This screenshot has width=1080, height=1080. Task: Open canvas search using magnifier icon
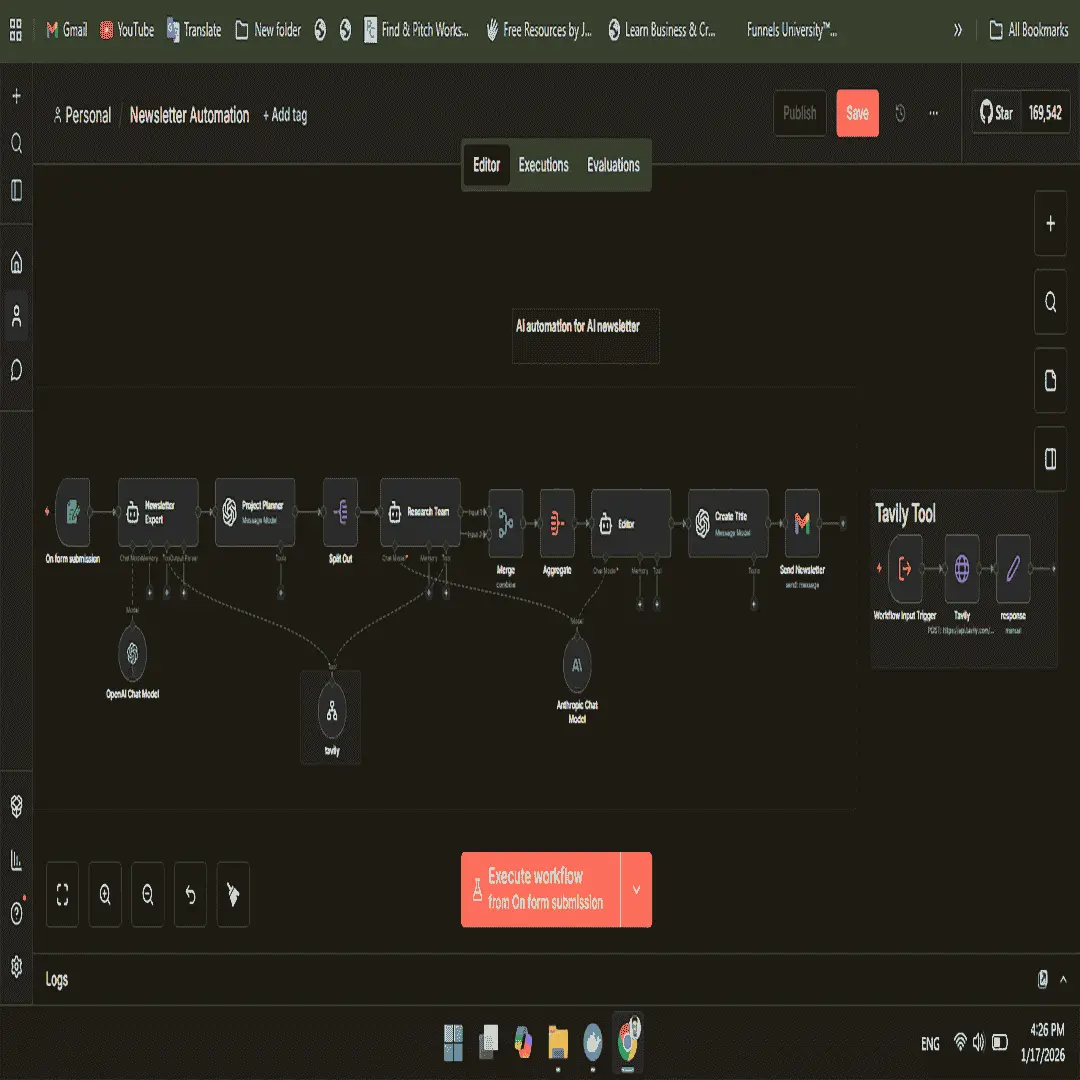1050,302
